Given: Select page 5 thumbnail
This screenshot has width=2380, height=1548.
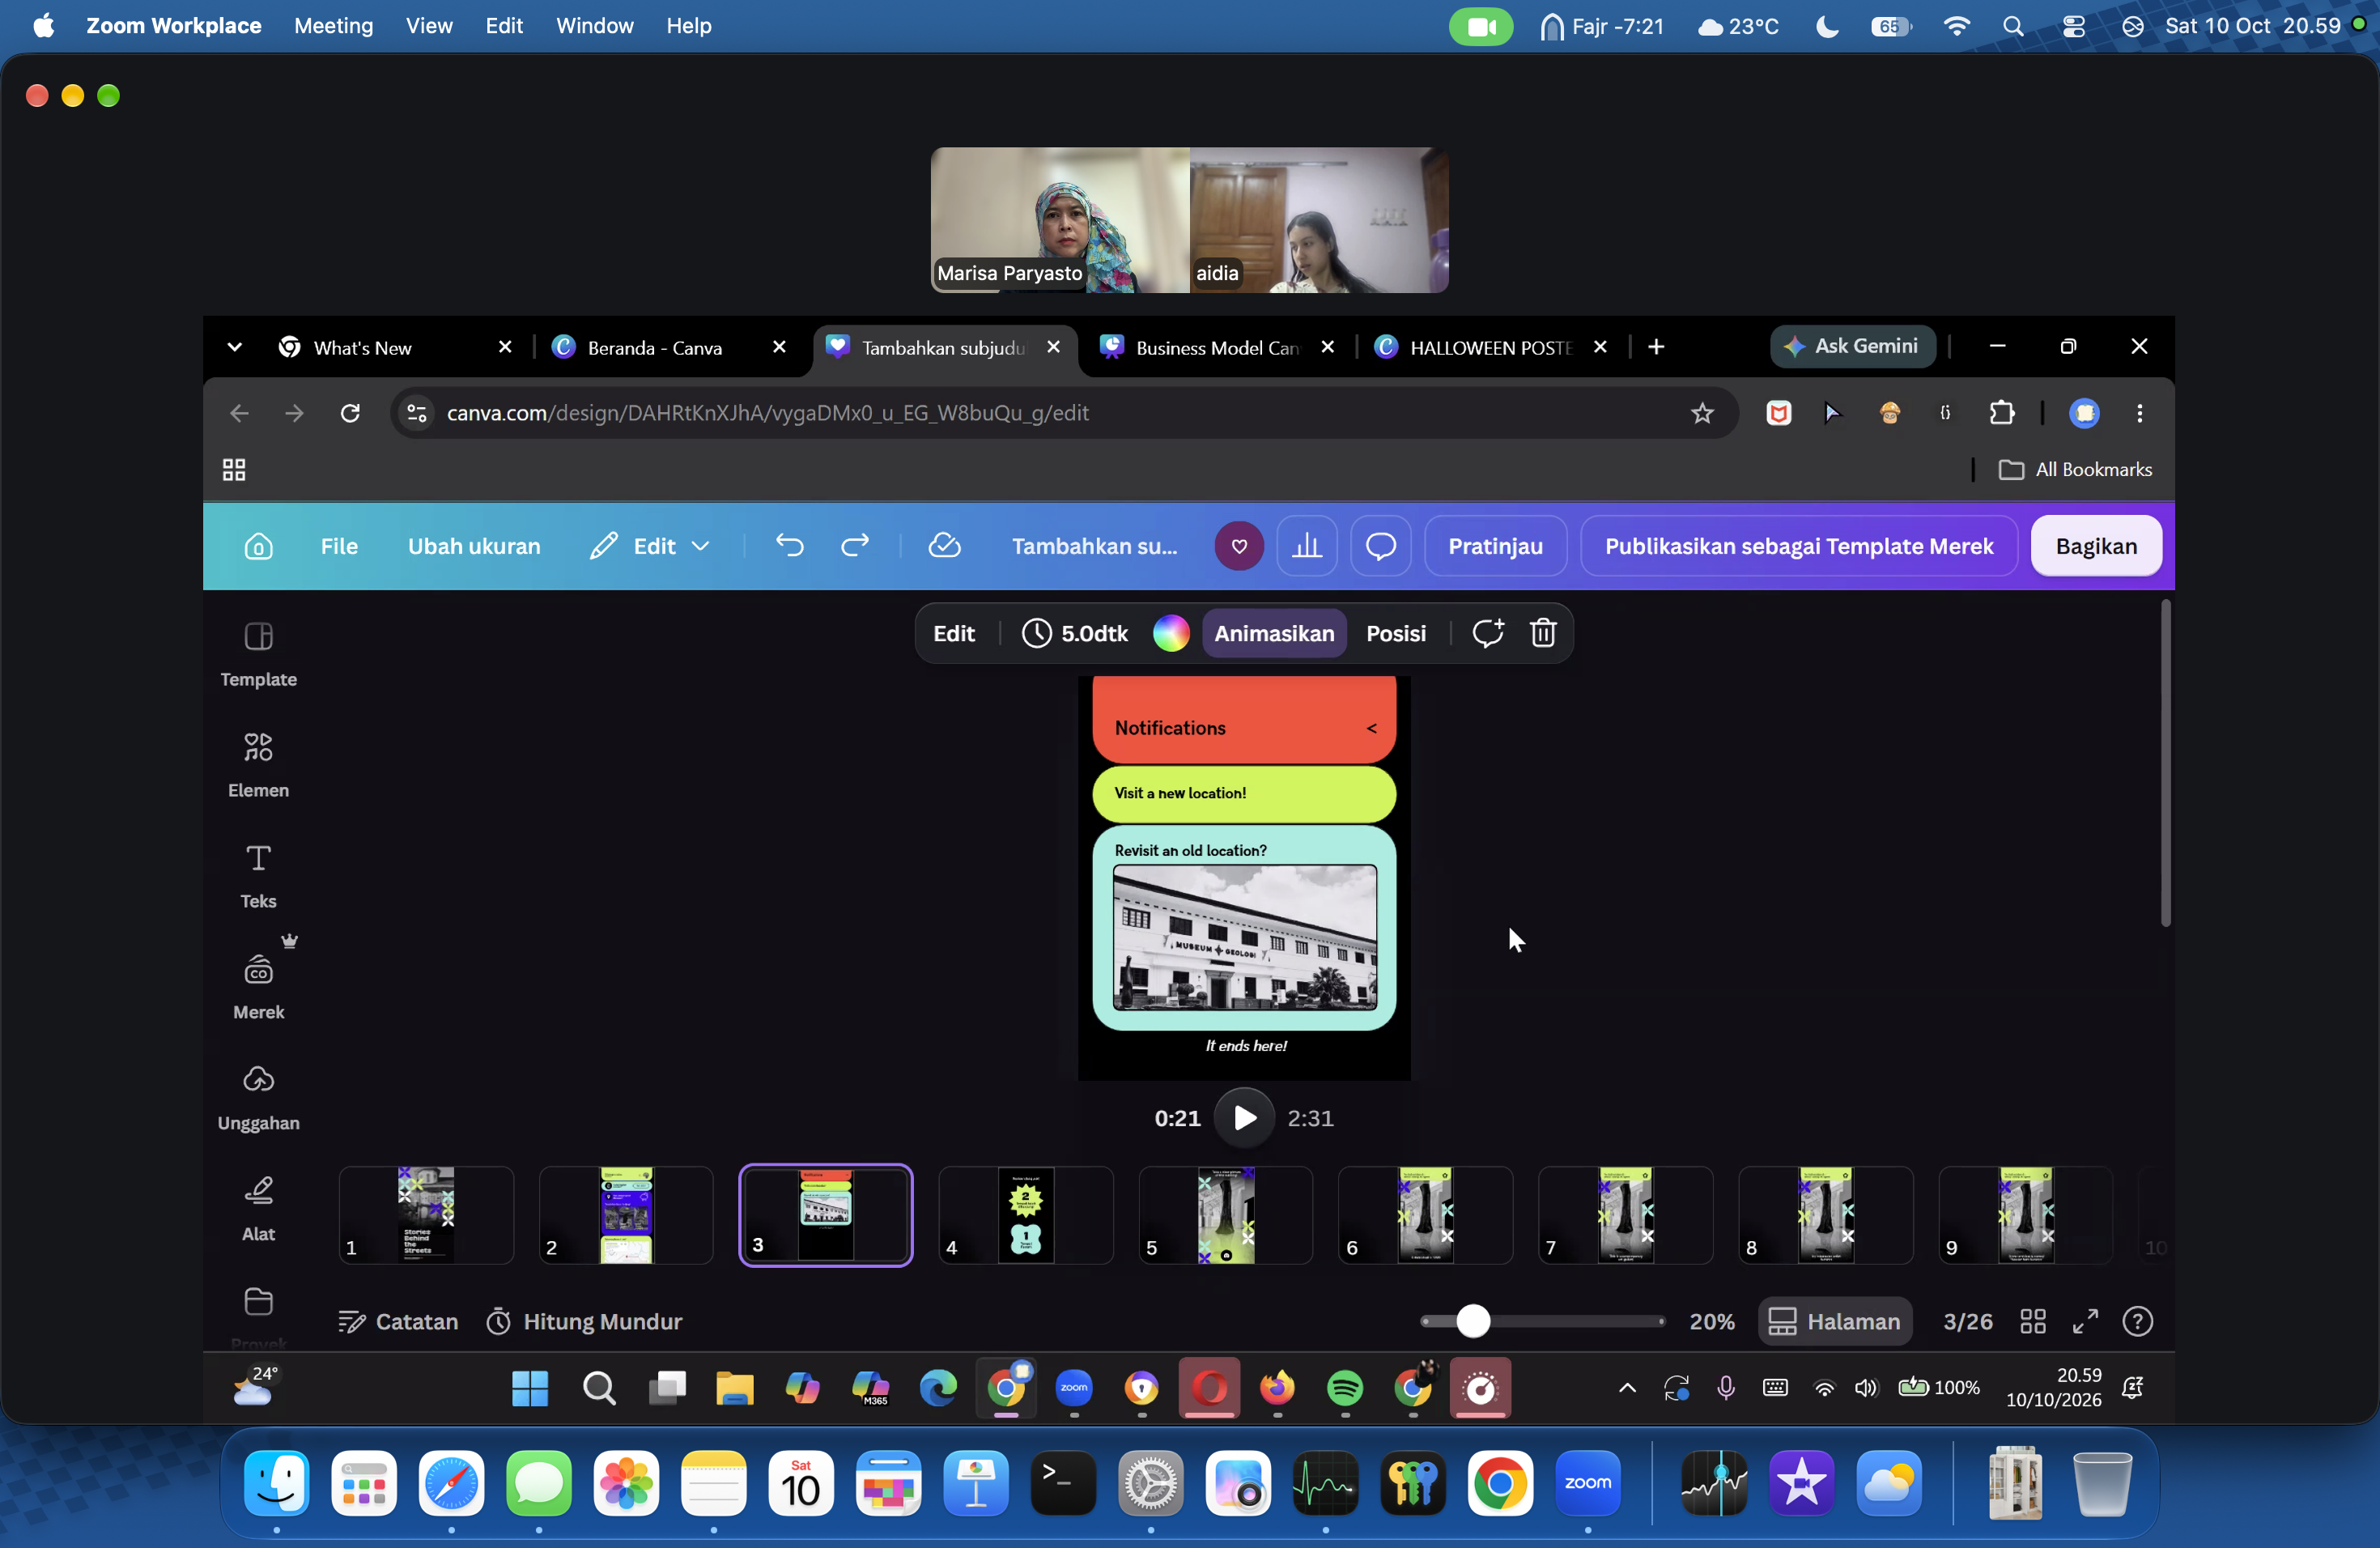Looking at the screenshot, I should click(1225, 1215).
